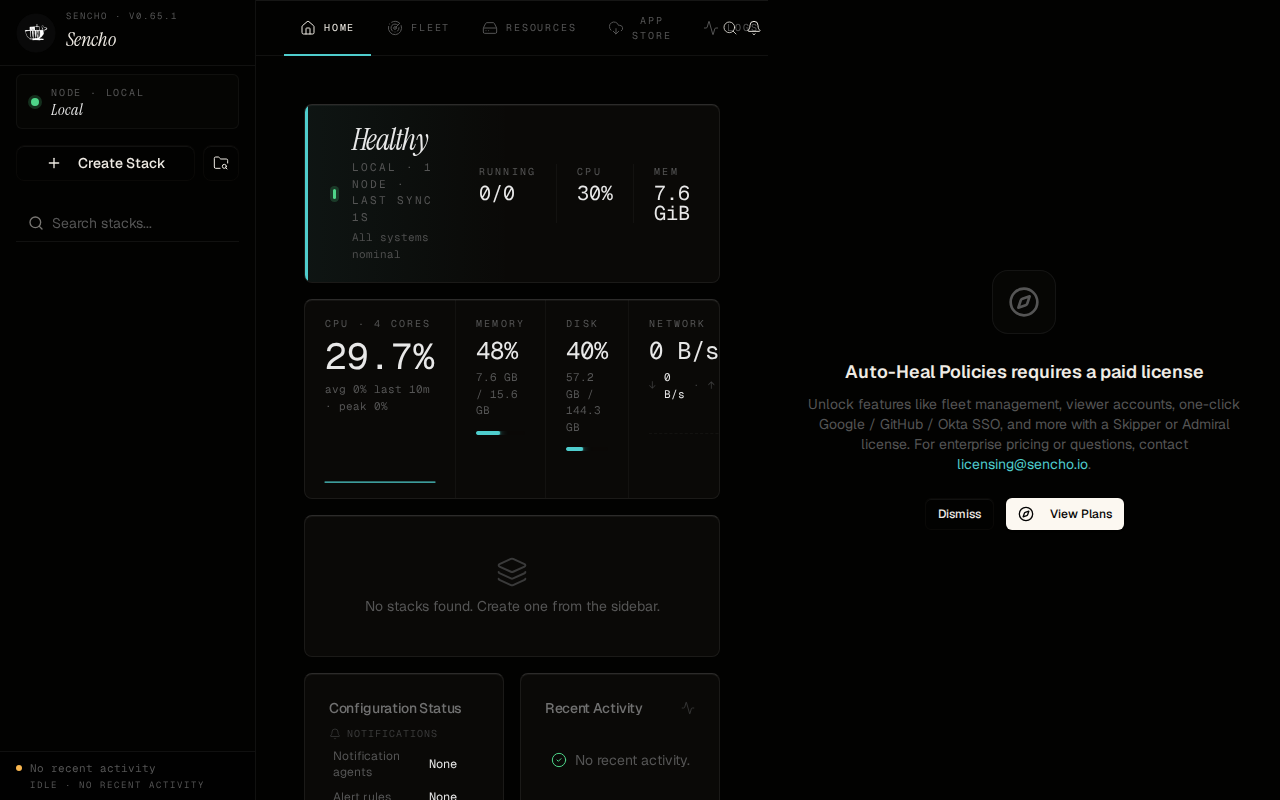Click the CPU 29.7% value
The height and width of the screenshot is (800, 1280).
pyautogui.click(x=380, y=357)
